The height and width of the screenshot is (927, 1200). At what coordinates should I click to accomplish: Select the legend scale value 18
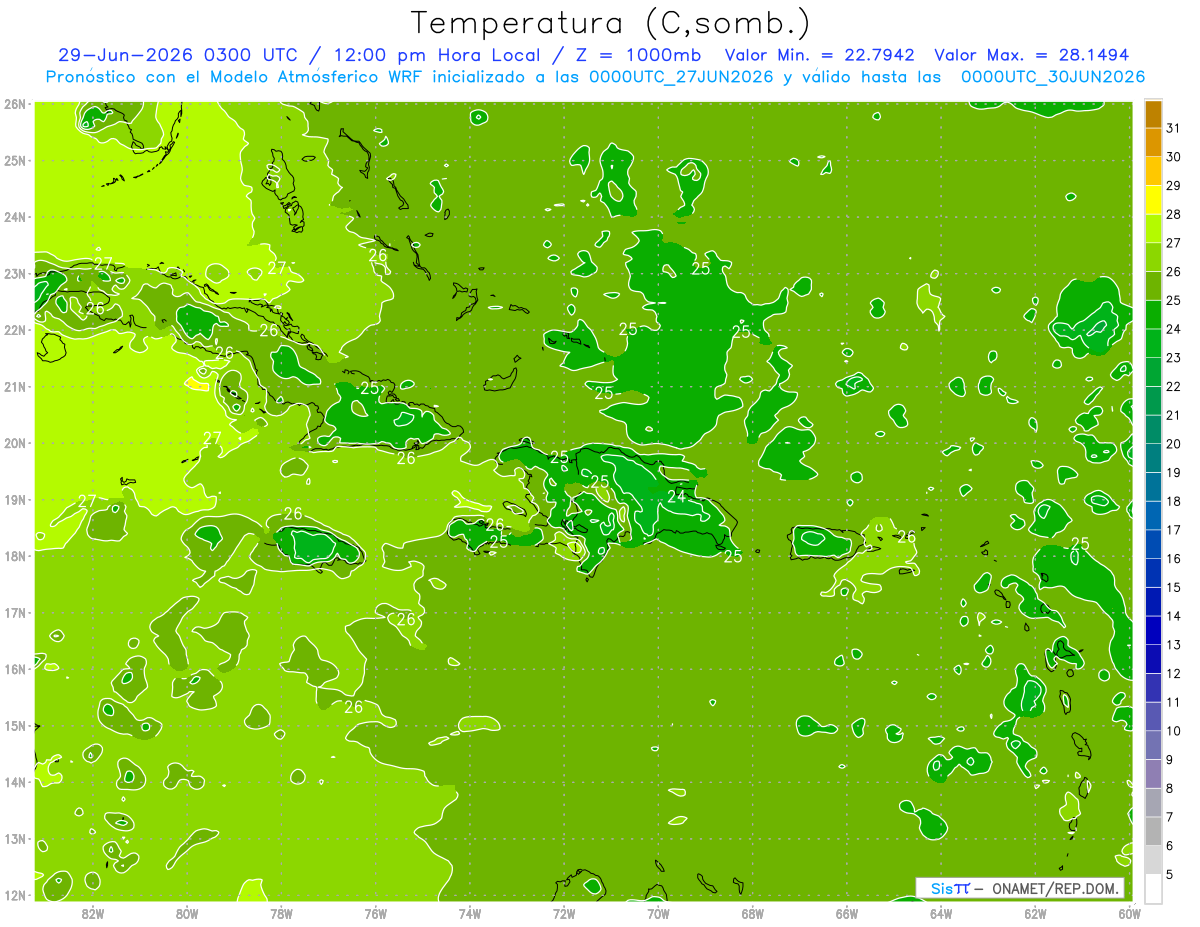1173,501
